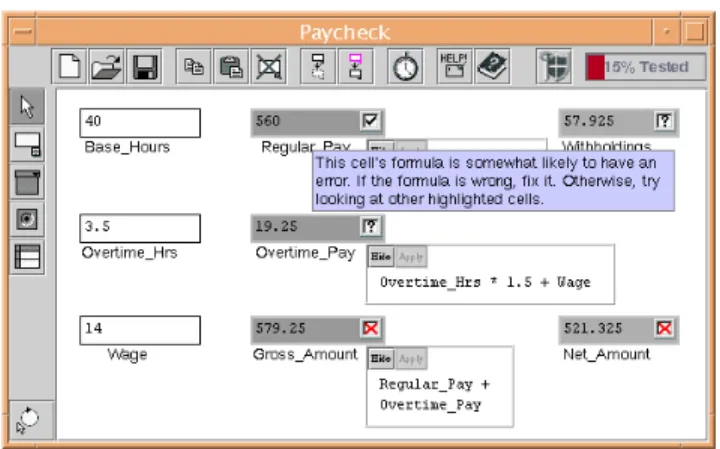Open the window menu button left of title

tap(22, 32)
